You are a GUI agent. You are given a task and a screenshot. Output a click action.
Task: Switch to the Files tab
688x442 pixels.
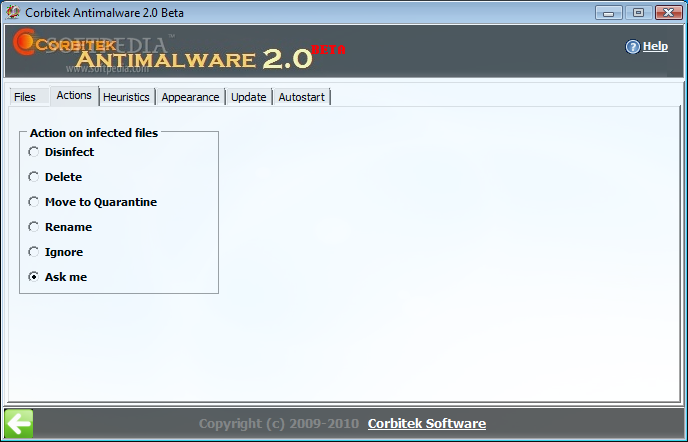(x=29, y=97)
